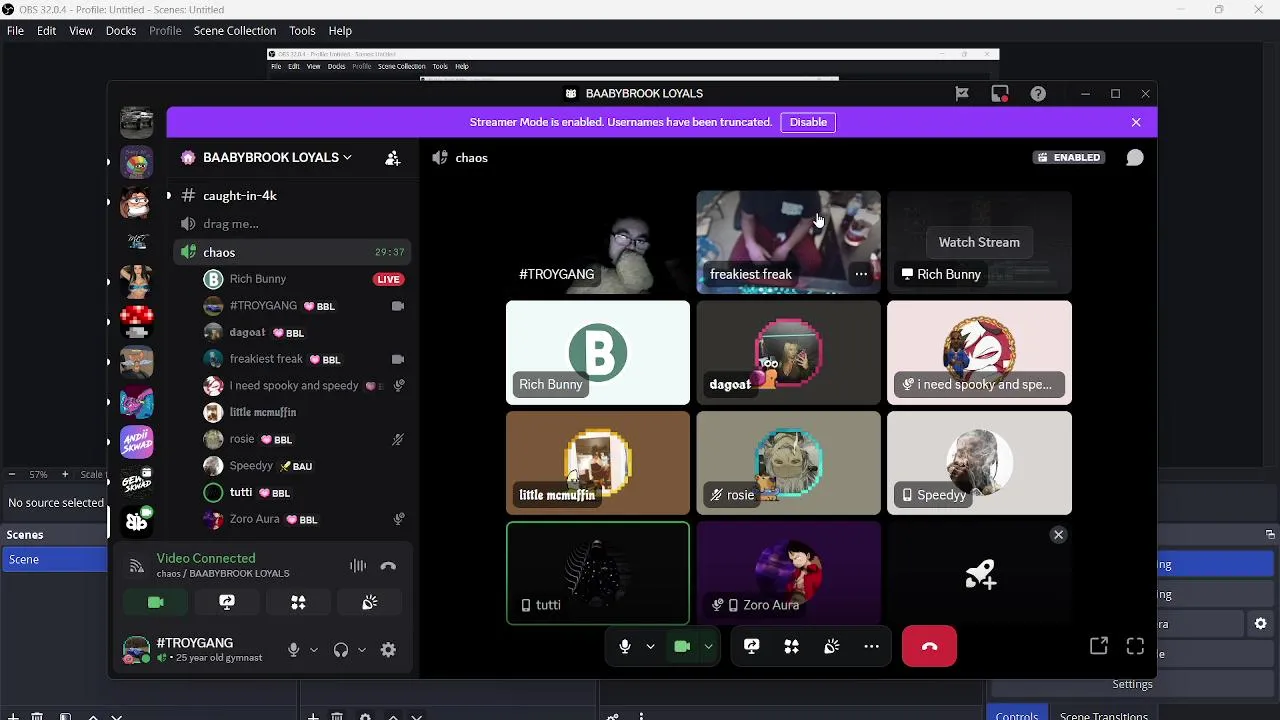Deafen audio with the headphones icon
Screen dimensions: 1280x720
click(341, 650)
